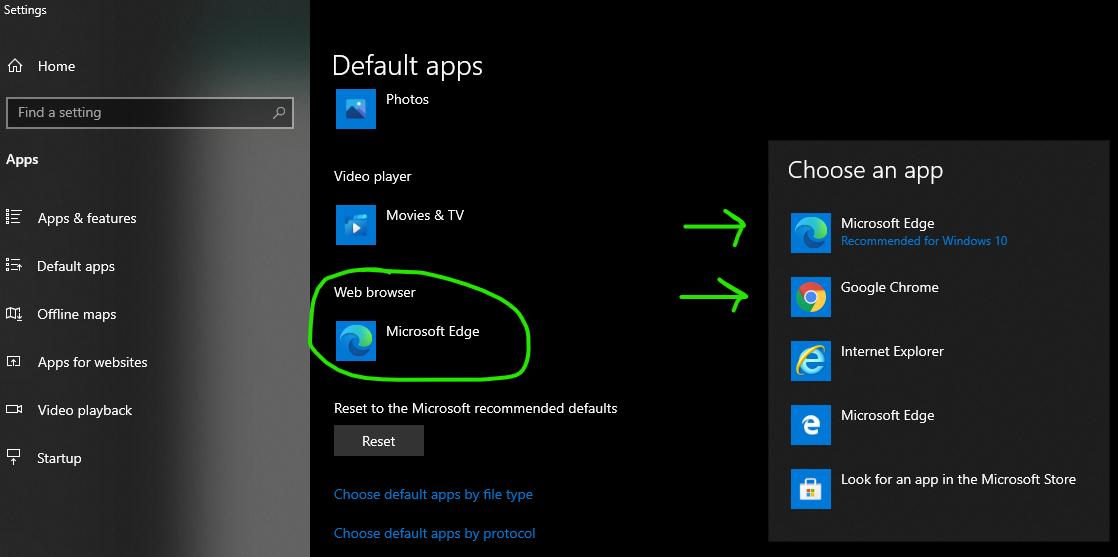The width and height of the screenshot is (1118, 557).
Task: Change the Microsoft Edge web browser default
Action: [x=409, y=341]
